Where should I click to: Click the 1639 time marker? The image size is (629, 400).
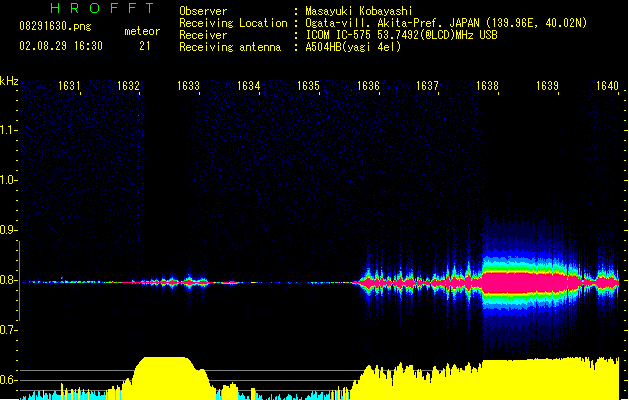pos(548,86)
